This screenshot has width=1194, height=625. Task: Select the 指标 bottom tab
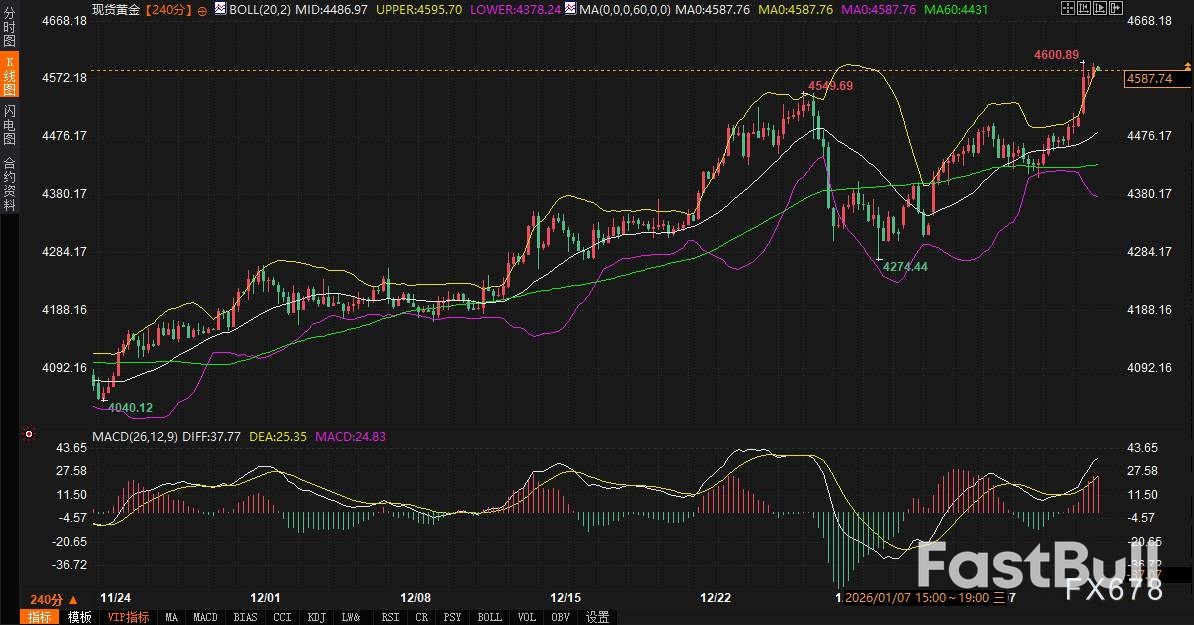[x=40, y=617]
